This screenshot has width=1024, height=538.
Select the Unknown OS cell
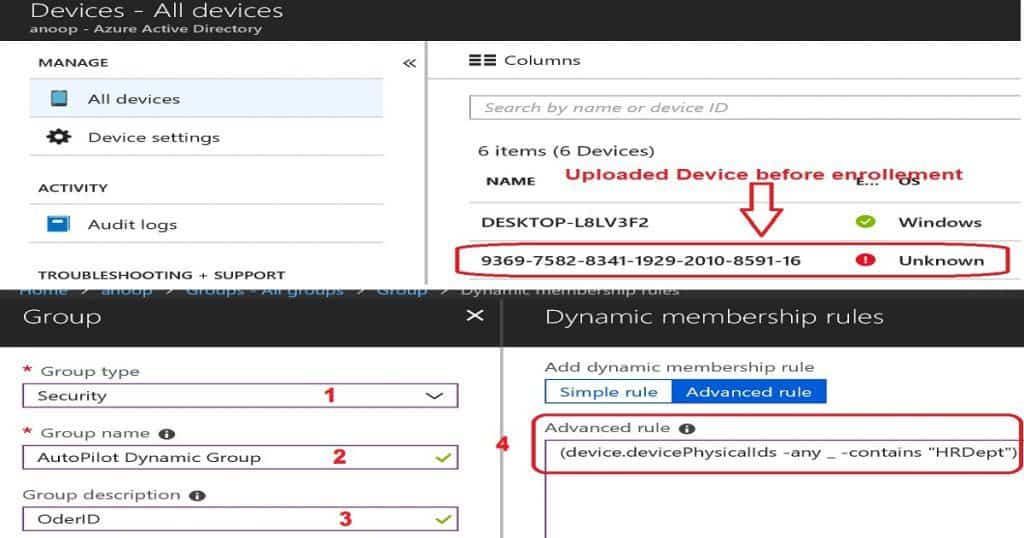click(x=941, y=261)
